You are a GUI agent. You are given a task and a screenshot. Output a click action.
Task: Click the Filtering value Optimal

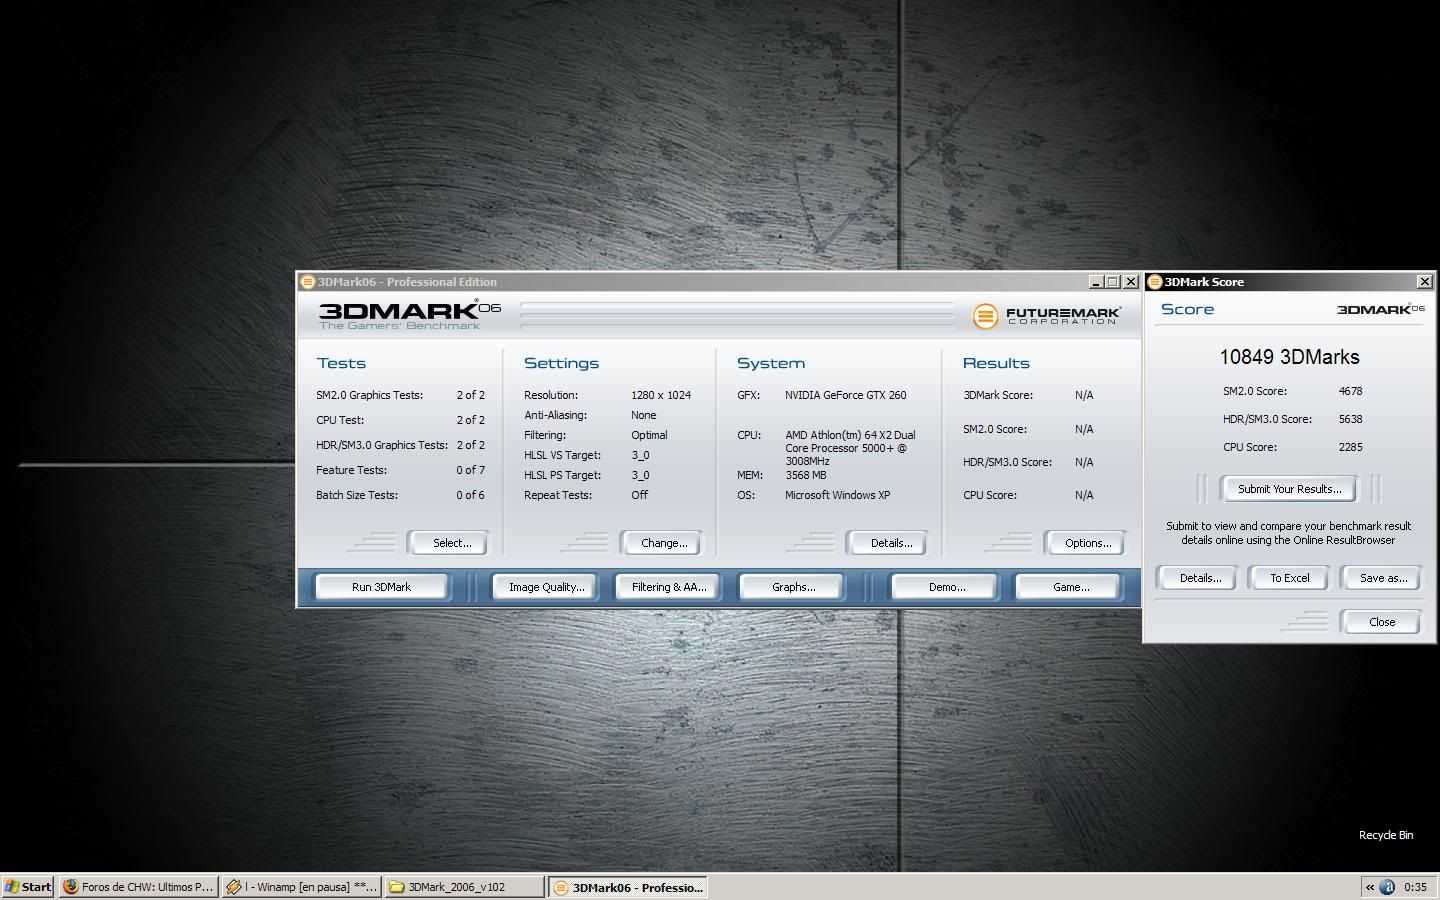(649, 435)
